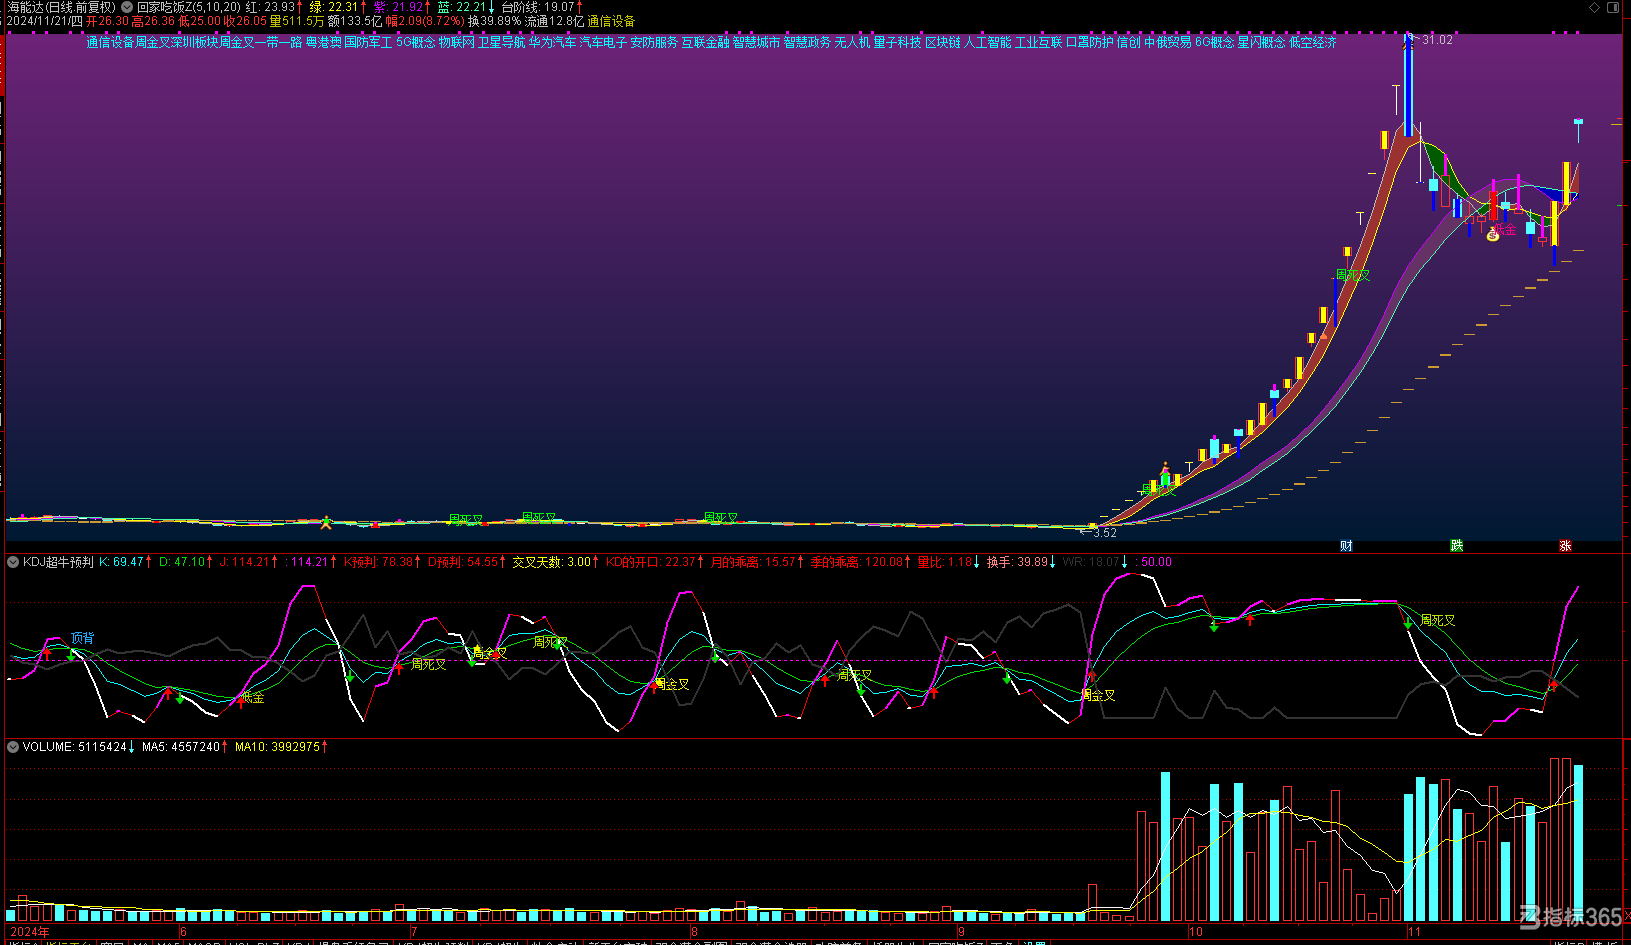Open the 量子科技 concept tag
This screenshot has height=945, width=1631.
tap(897, 42)
